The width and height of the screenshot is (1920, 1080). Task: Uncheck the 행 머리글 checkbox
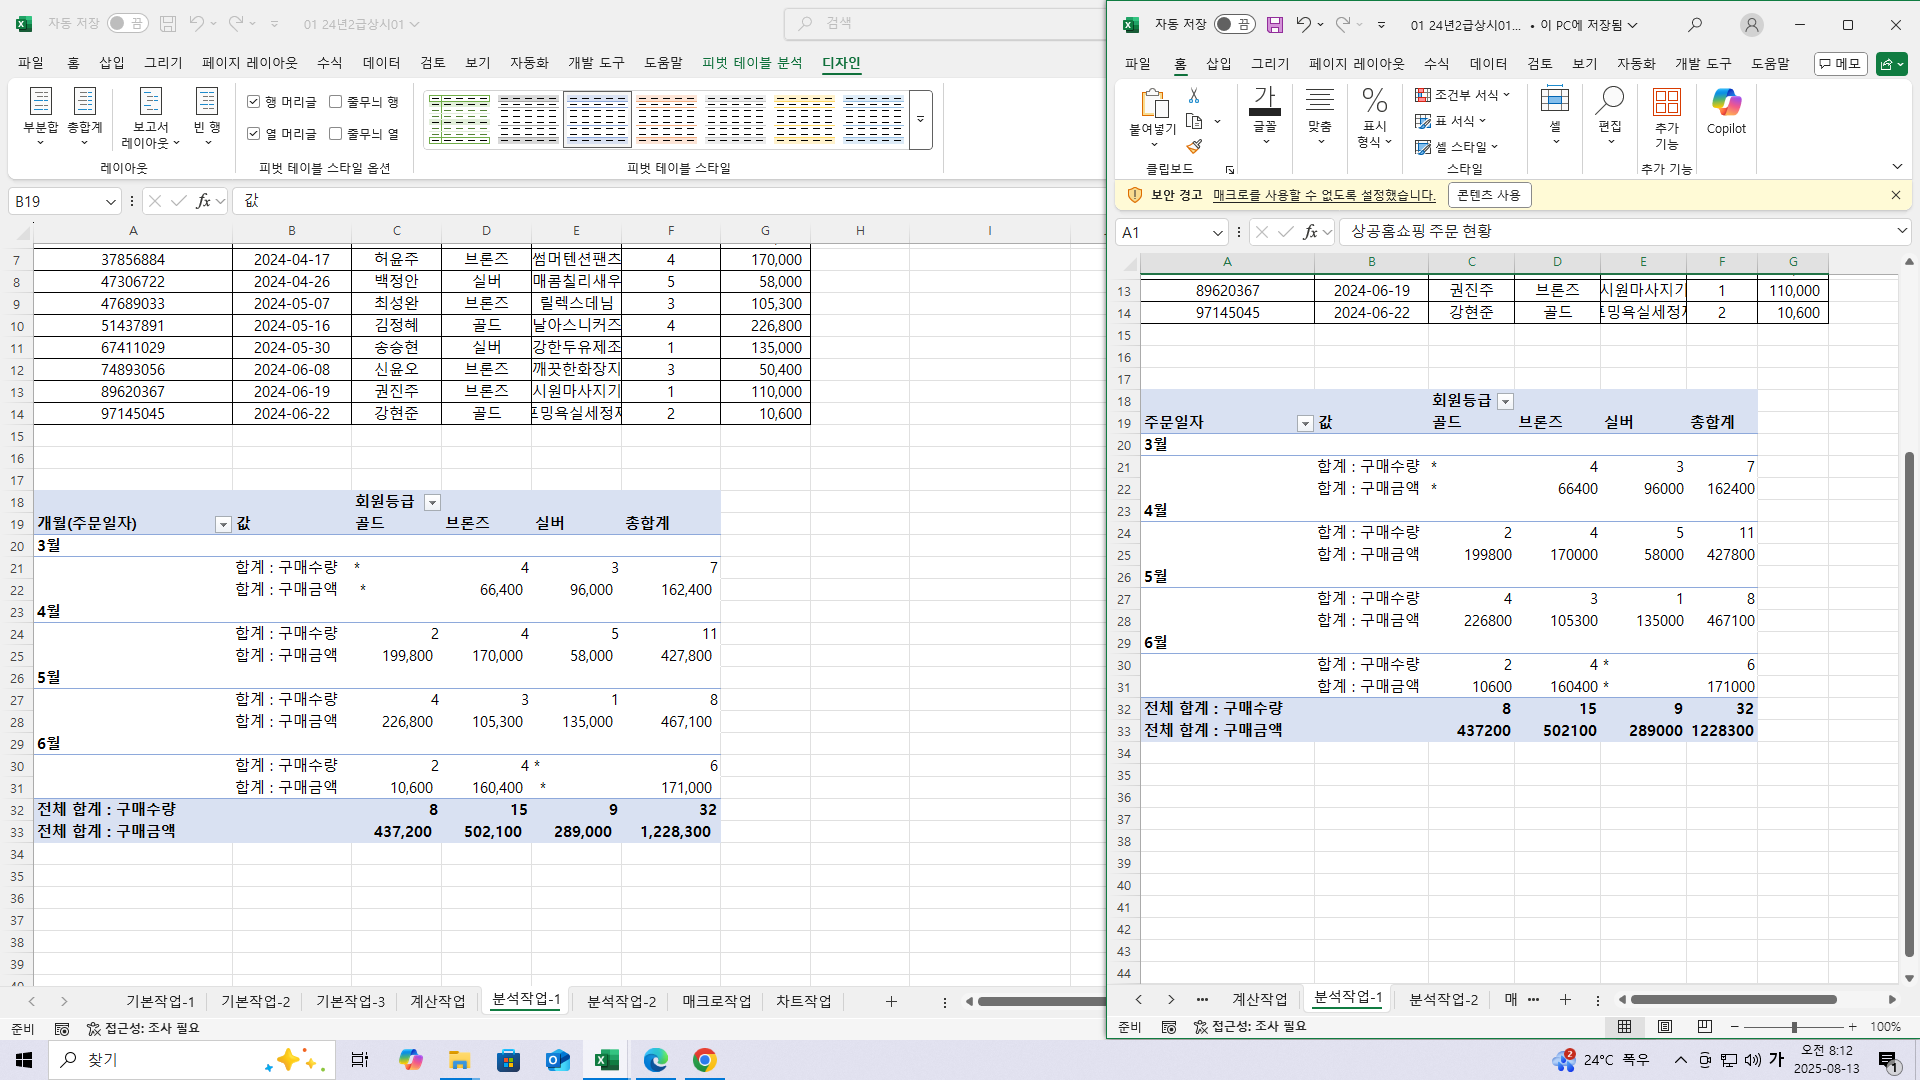[x=254, y=102]
